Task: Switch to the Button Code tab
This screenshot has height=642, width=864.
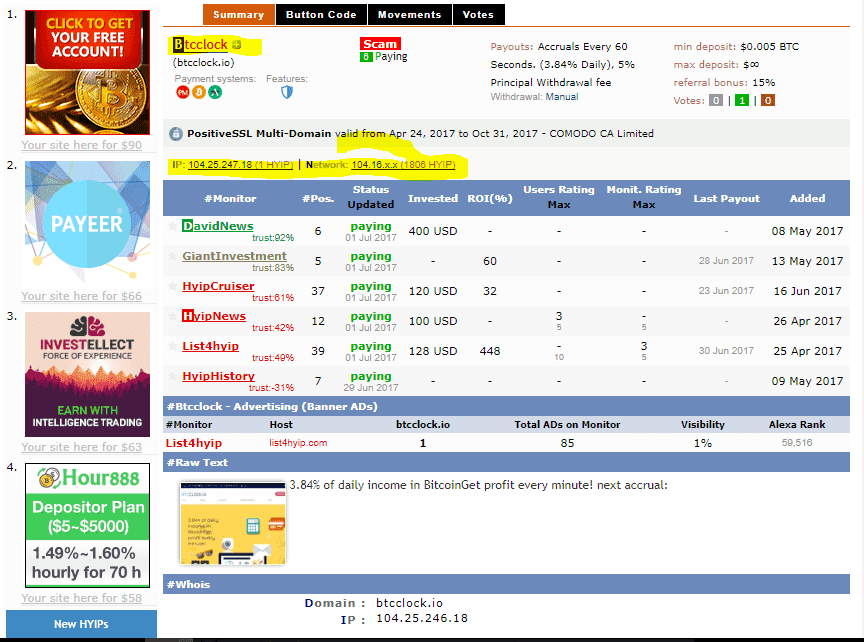Action: point(321,14)
